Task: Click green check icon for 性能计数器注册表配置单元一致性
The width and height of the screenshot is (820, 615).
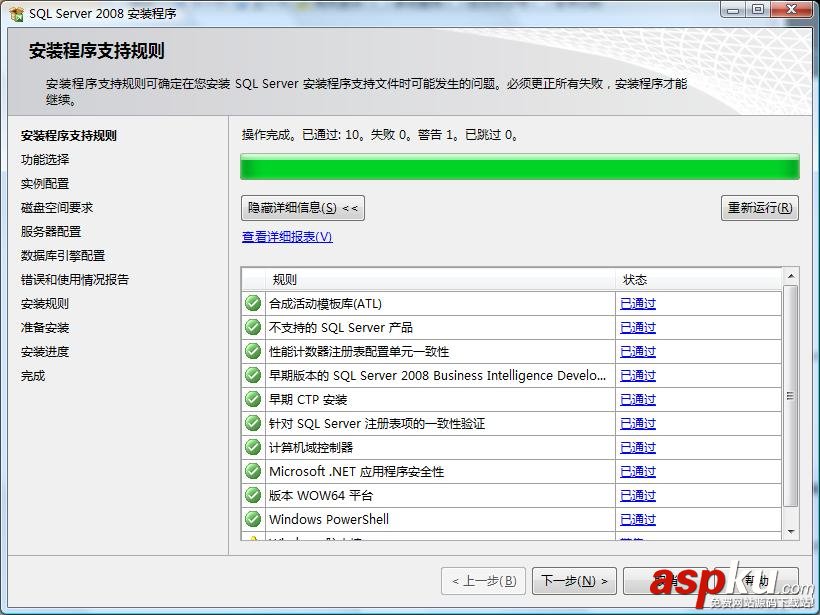Action: click(x=253, y=351)
